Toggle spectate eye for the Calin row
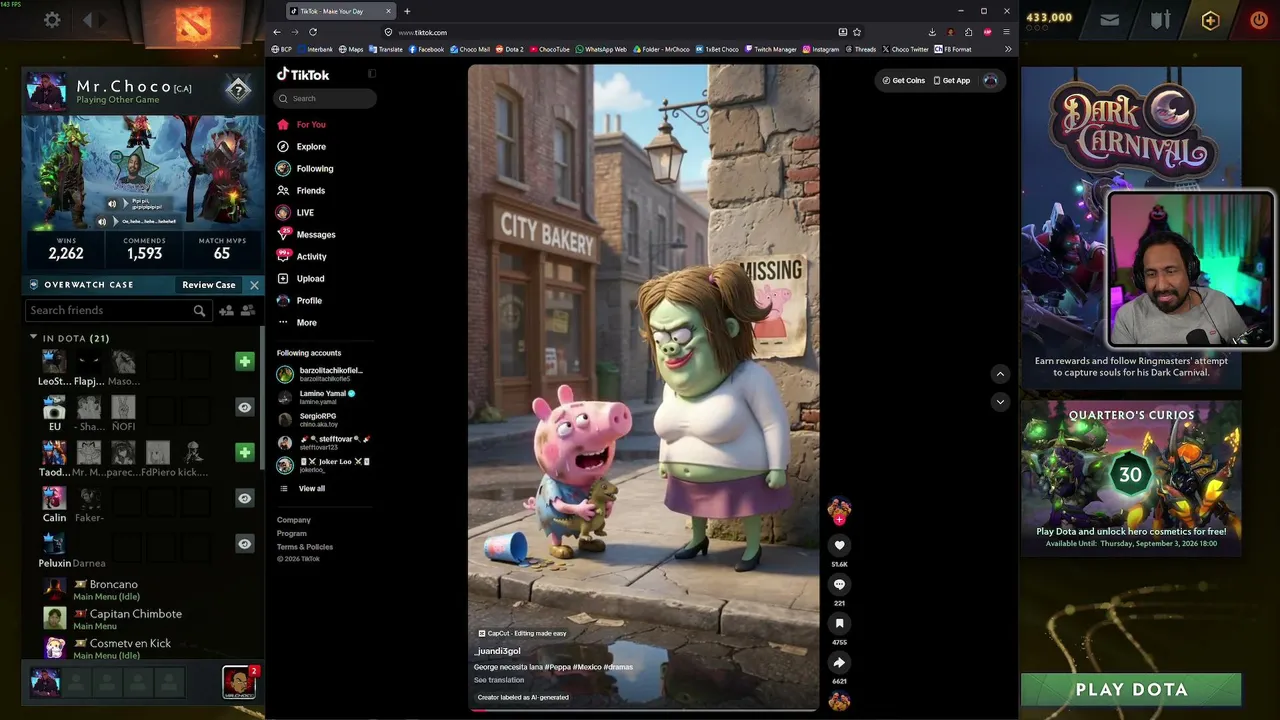1280x720 pixels. pyautogui.click(x=245, y=498)
